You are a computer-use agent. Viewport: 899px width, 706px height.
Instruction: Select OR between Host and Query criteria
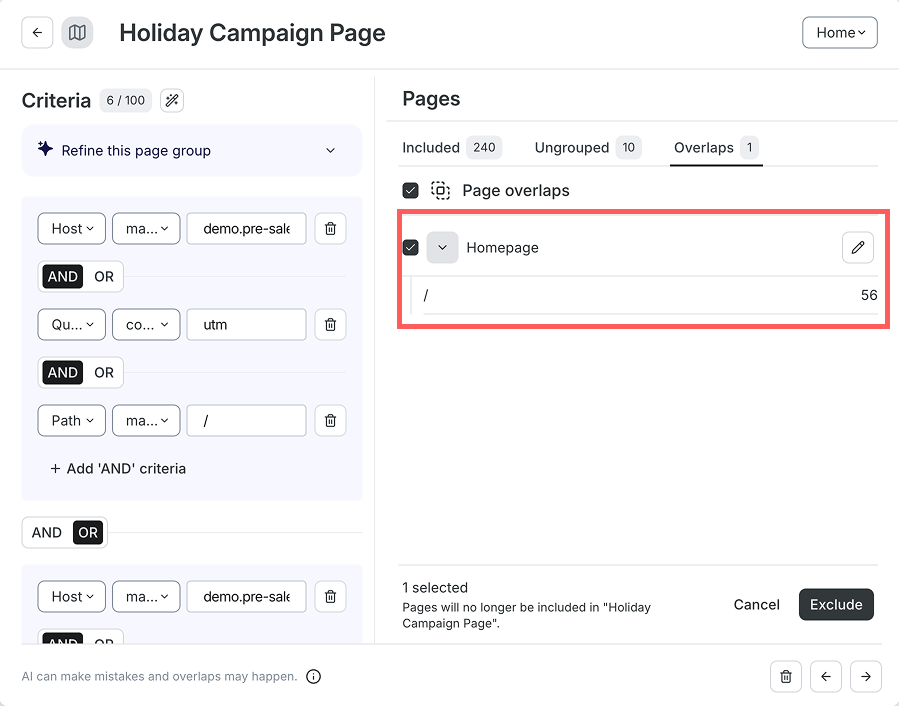(x=104, y=276)
